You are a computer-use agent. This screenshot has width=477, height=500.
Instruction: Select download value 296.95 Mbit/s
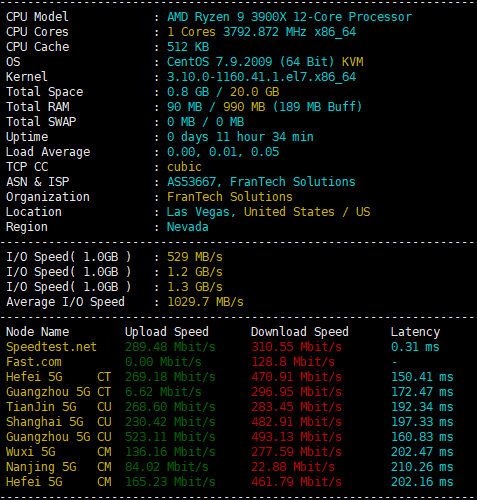tap(297, 392)
